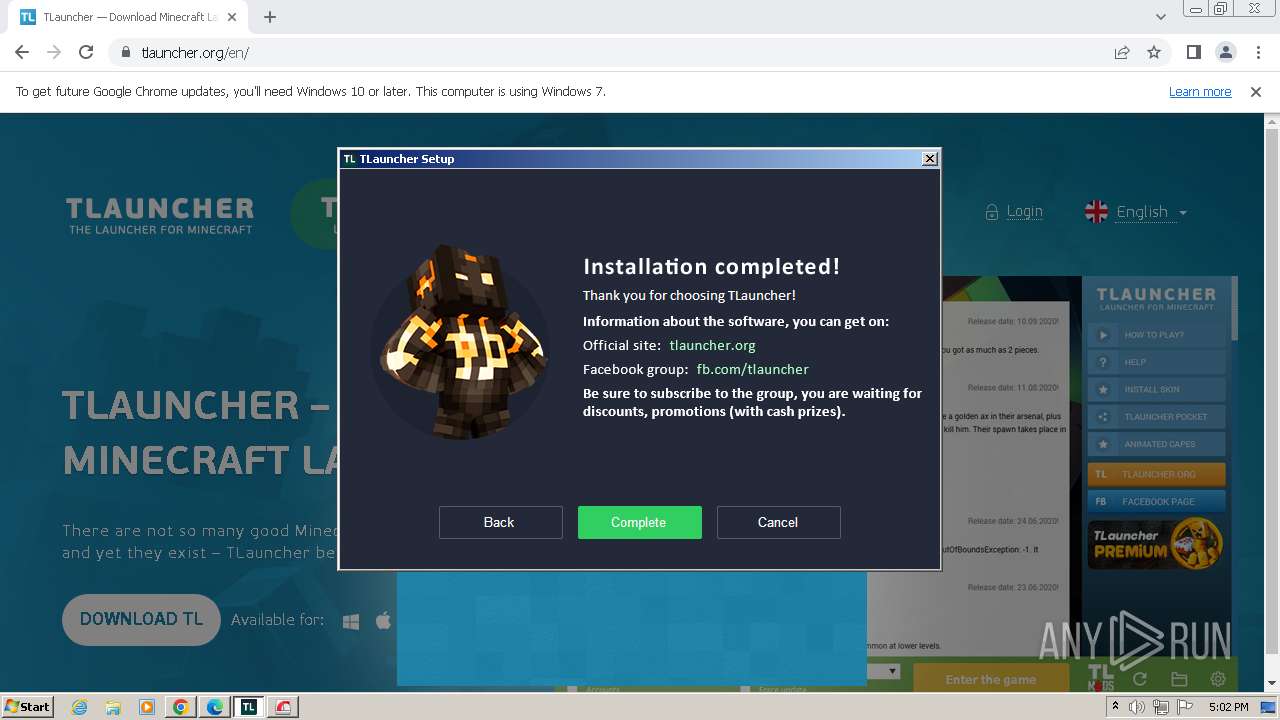Toggle the Chrome side panel icon

pos(1193,52)
